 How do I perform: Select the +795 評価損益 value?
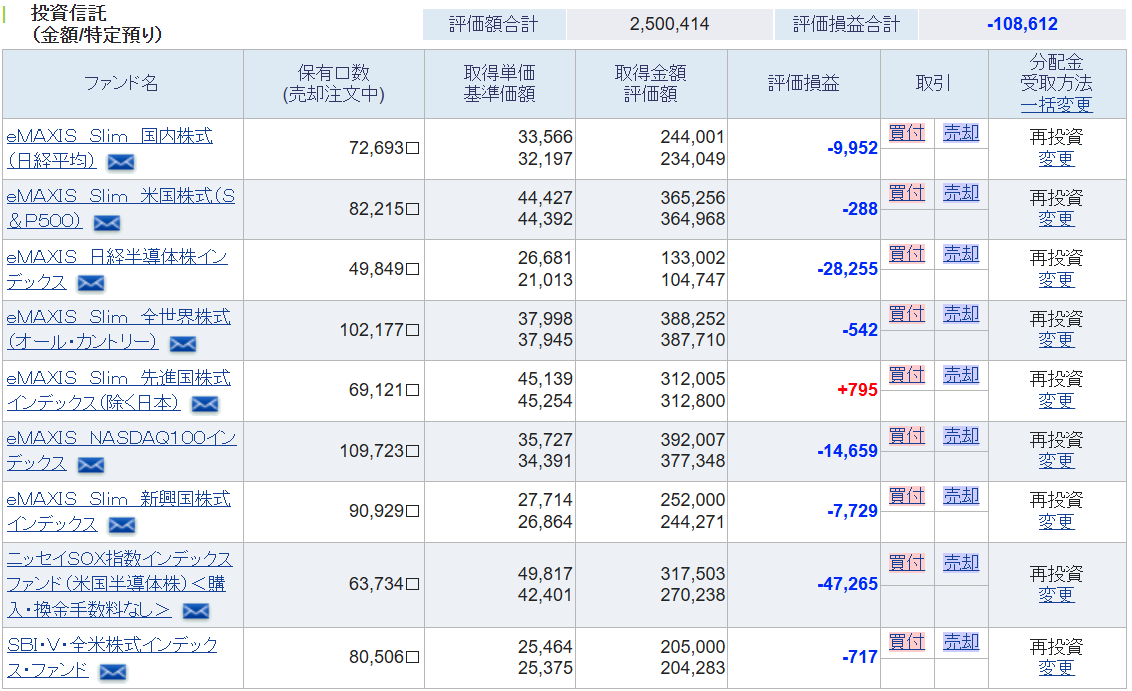(x=858, y=390)
